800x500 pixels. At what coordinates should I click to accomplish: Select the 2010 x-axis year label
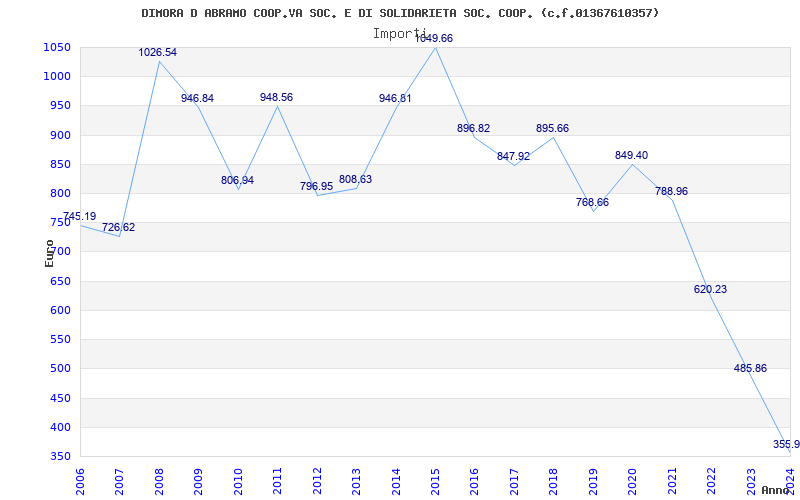(x=238, y=482)
